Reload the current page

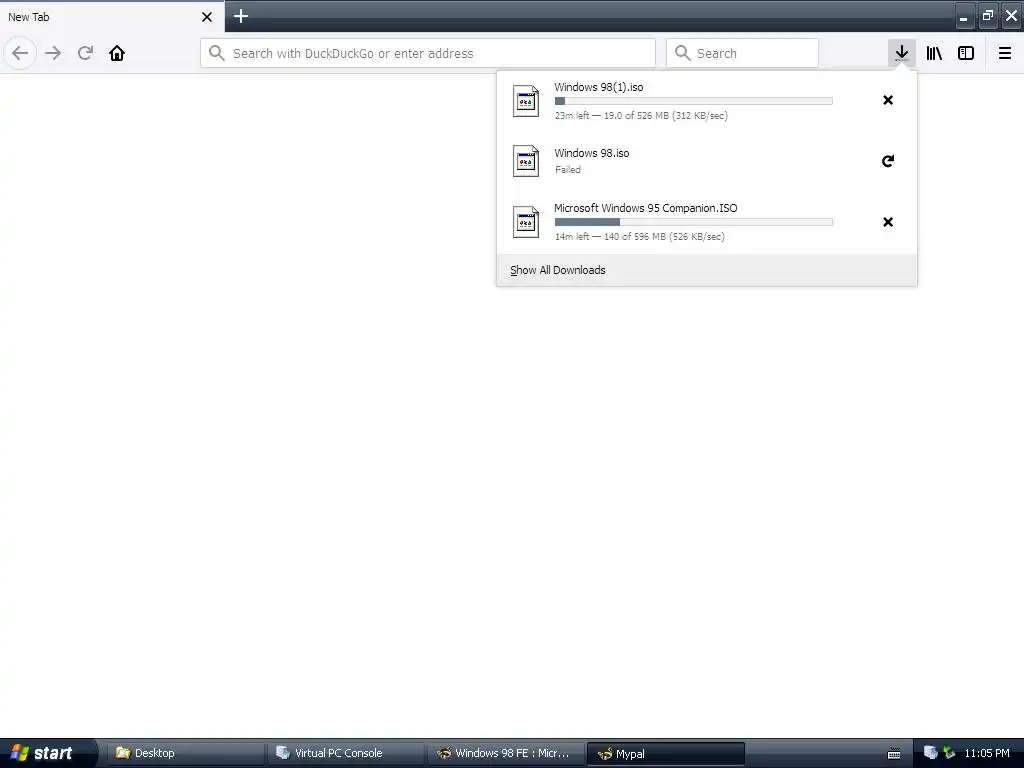(85, 53)
